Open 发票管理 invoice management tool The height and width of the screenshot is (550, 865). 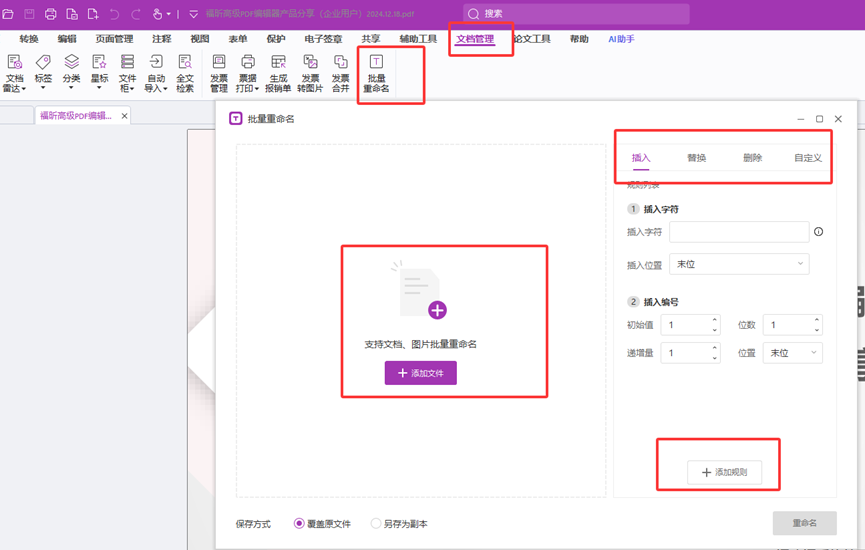[x=219, y=74]
